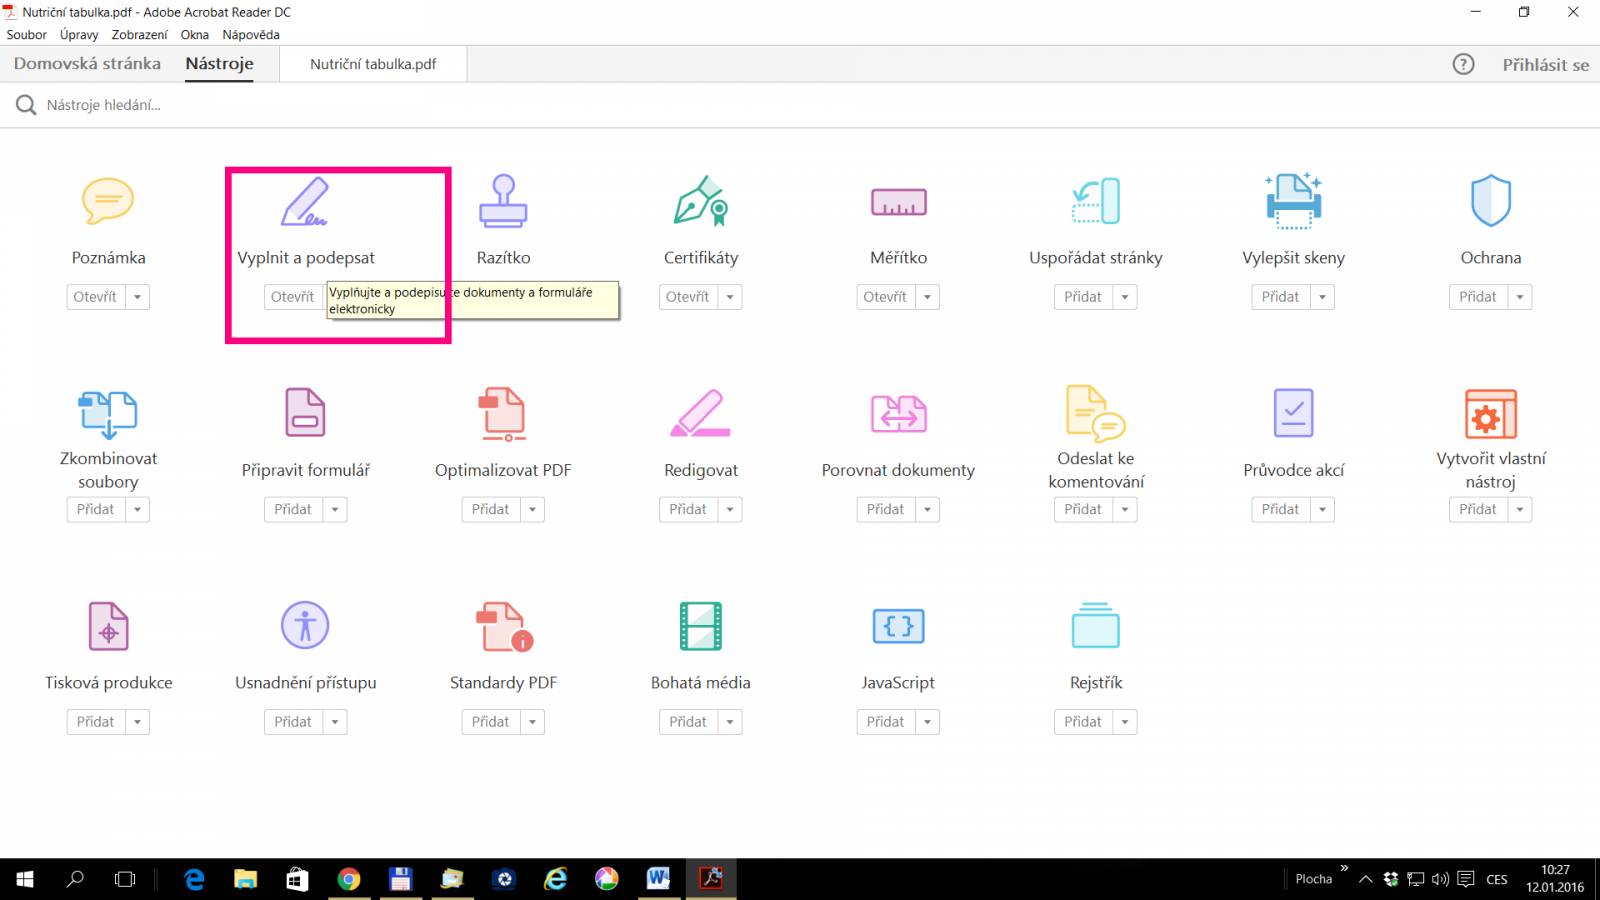Viewport: 1600px width, 900px height.
Task: Click Přidat button under Optimalizovat PDF
Action: [x=491, y=509]
